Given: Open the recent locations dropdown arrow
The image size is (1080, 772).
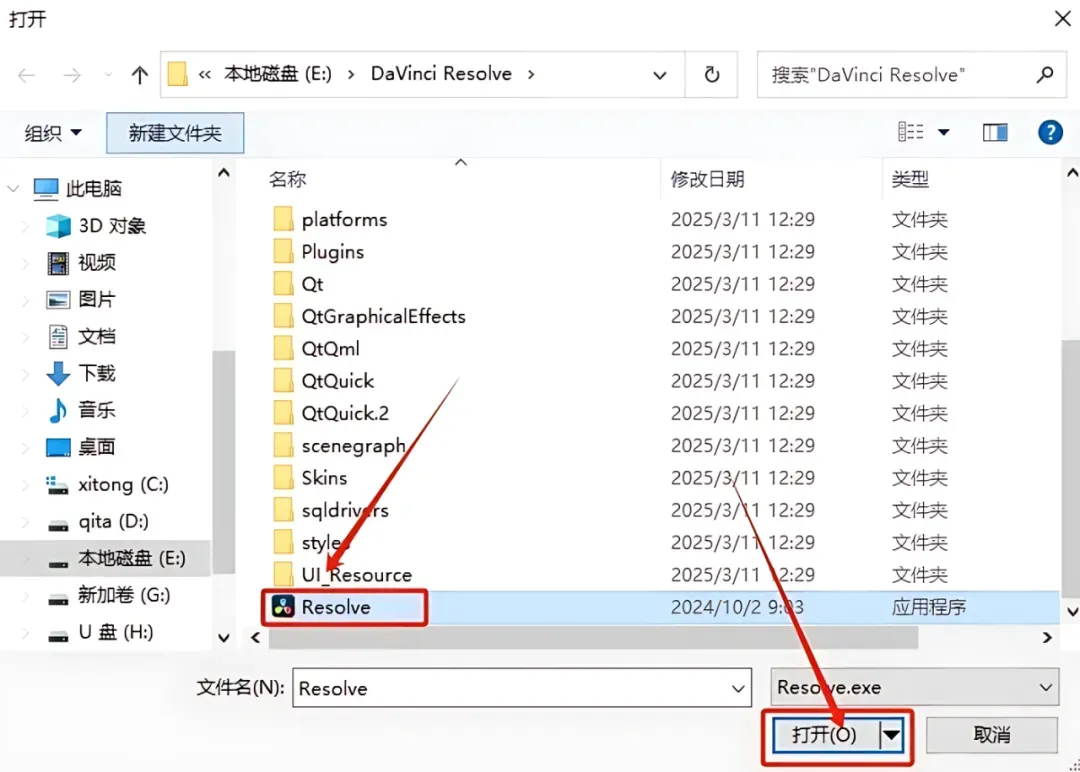Looking at the screenshot, I should pyautogui.click(x=108, y=74).
